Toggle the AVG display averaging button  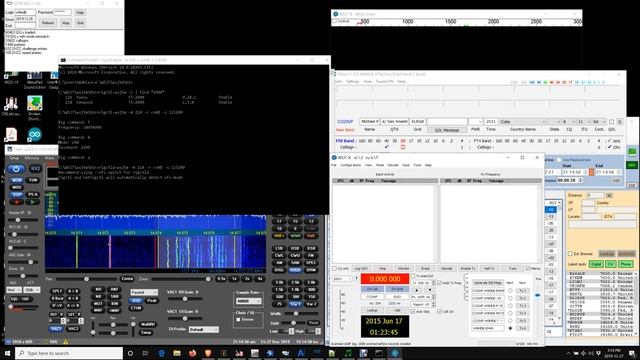(x=136, y=300)
